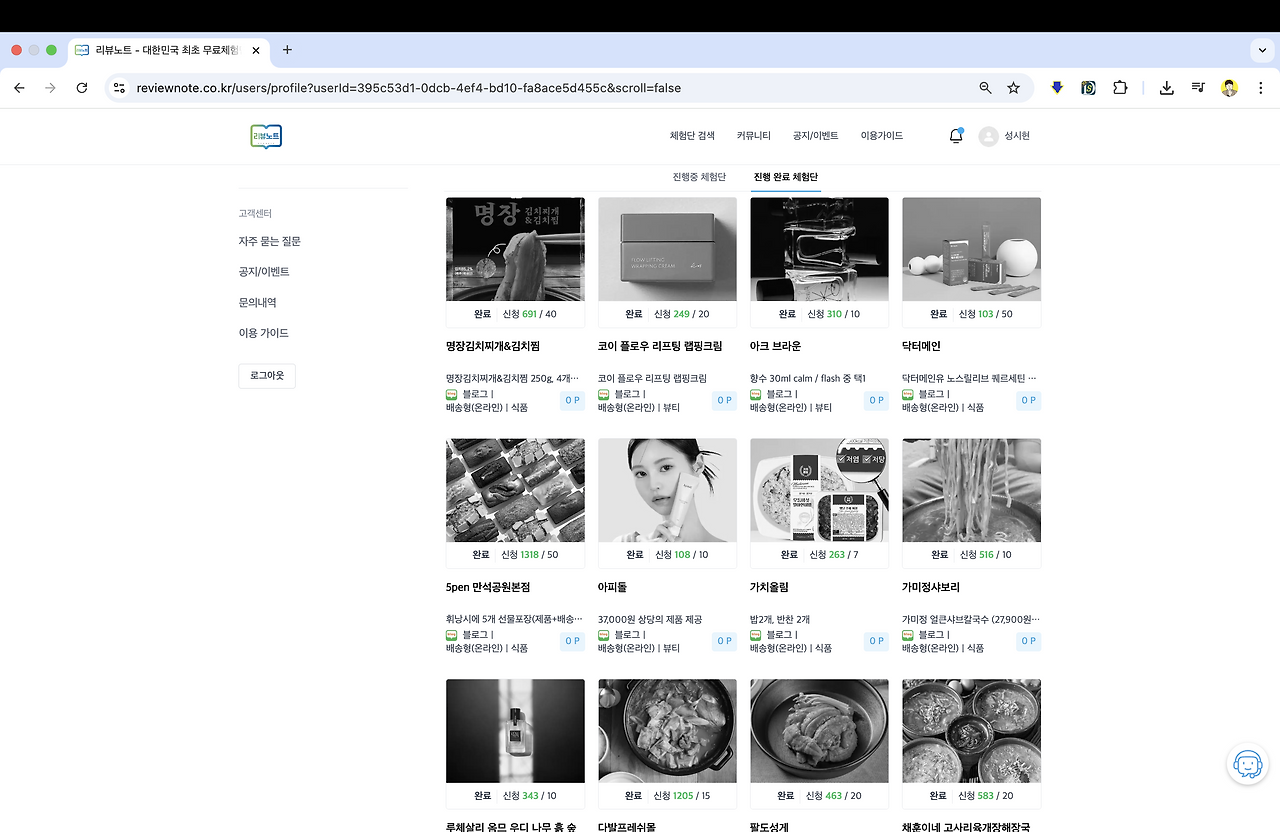
Task: Open 체험단 검색 in the header
Action: point(692,136)
